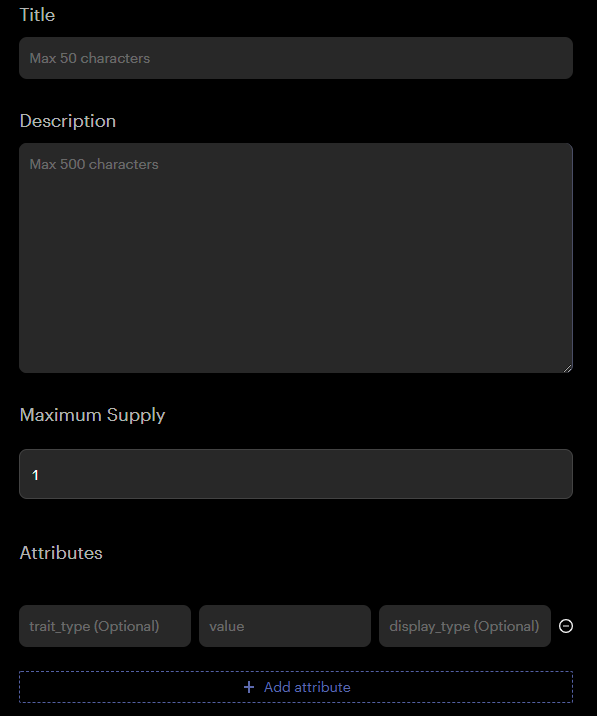Click the Description label
Image resolution: width=597 pixels, height=716 pixels.
click(68, 121)
